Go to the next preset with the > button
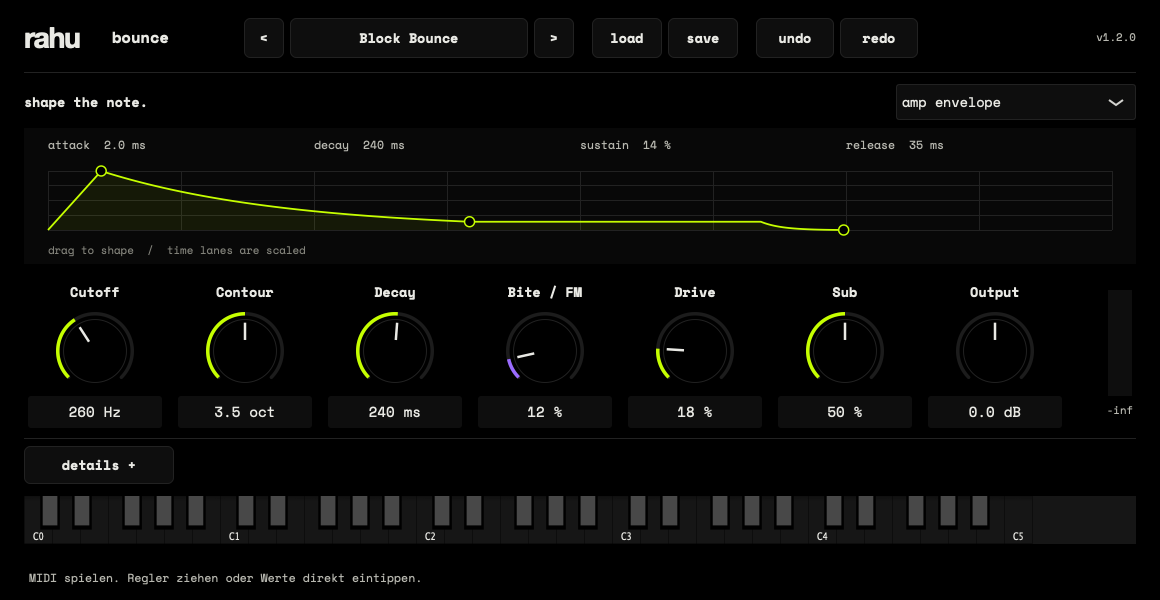 point(553,38)
